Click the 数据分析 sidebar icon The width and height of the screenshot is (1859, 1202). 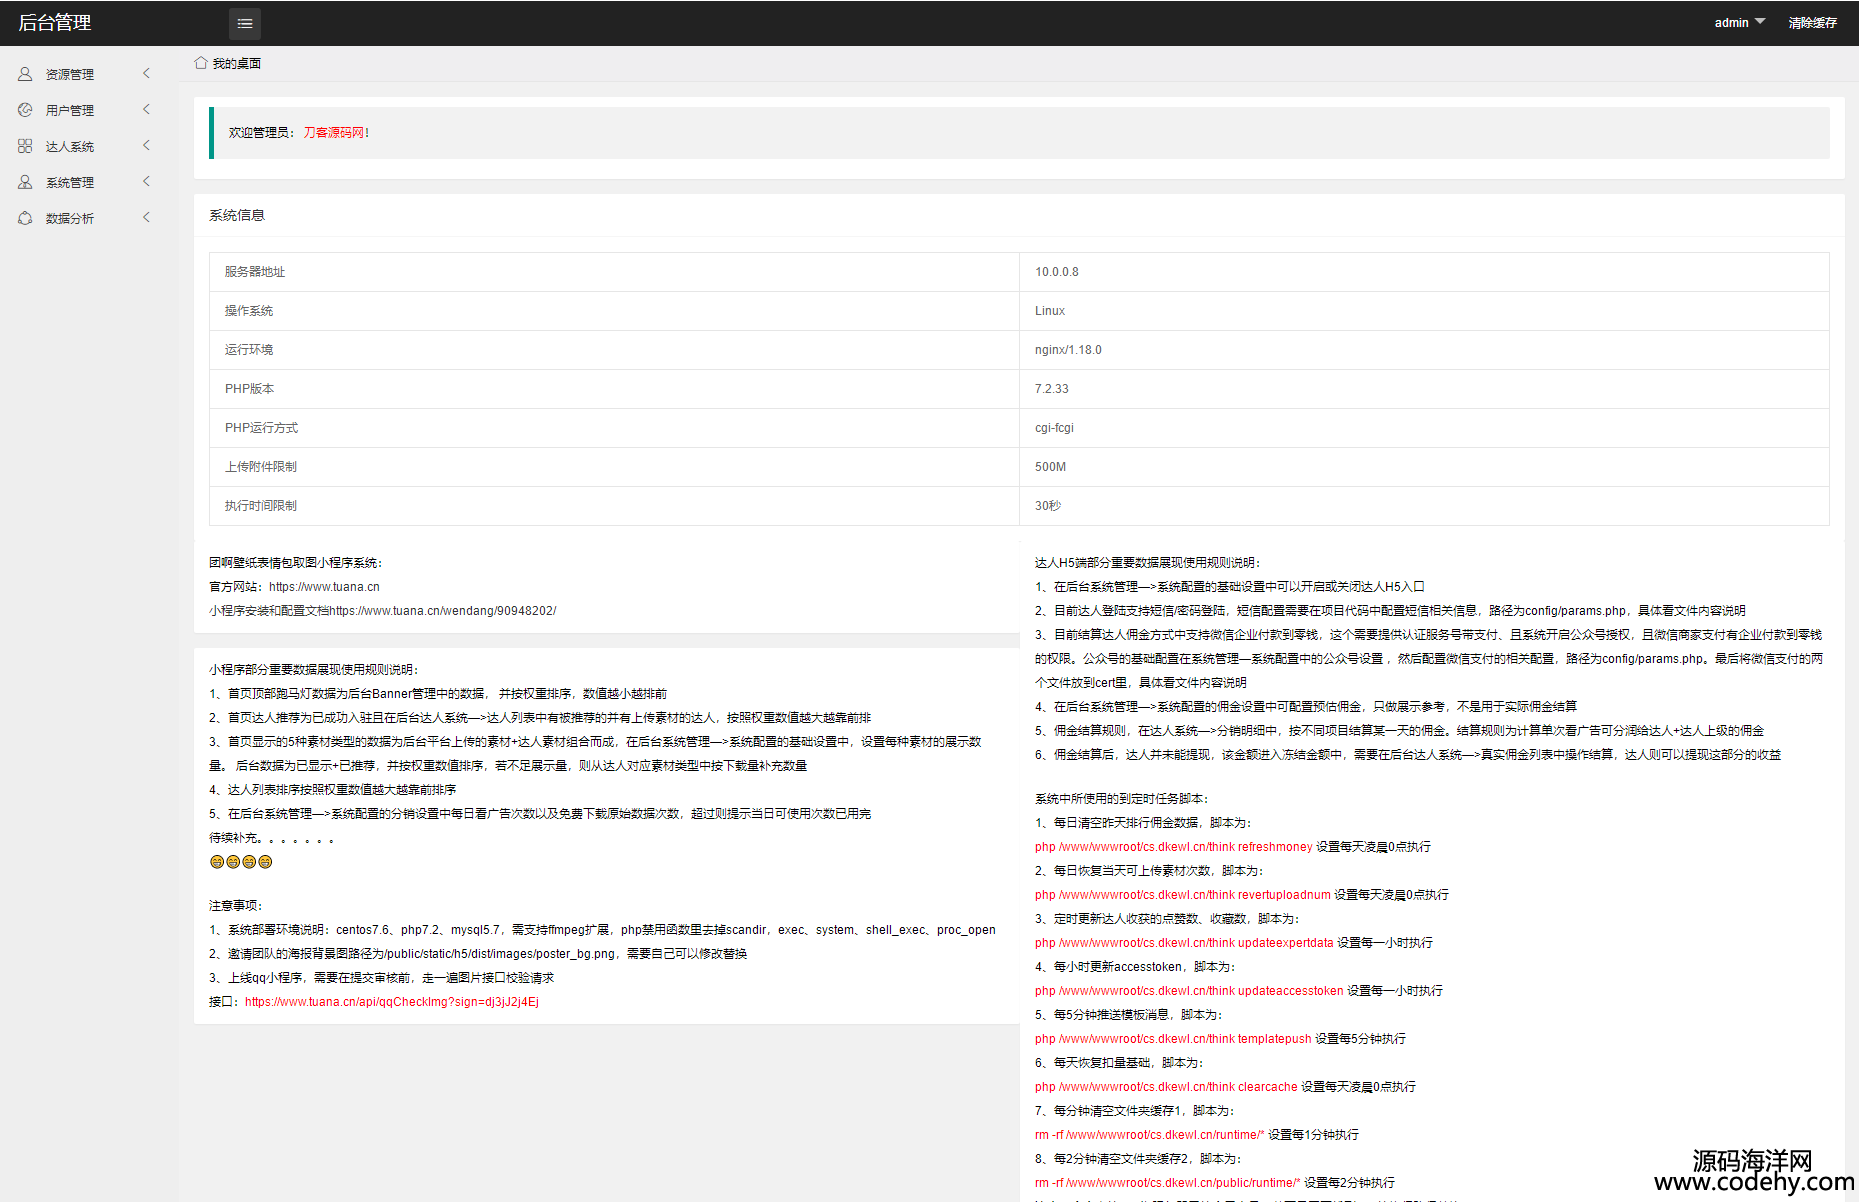pos(25,218)
